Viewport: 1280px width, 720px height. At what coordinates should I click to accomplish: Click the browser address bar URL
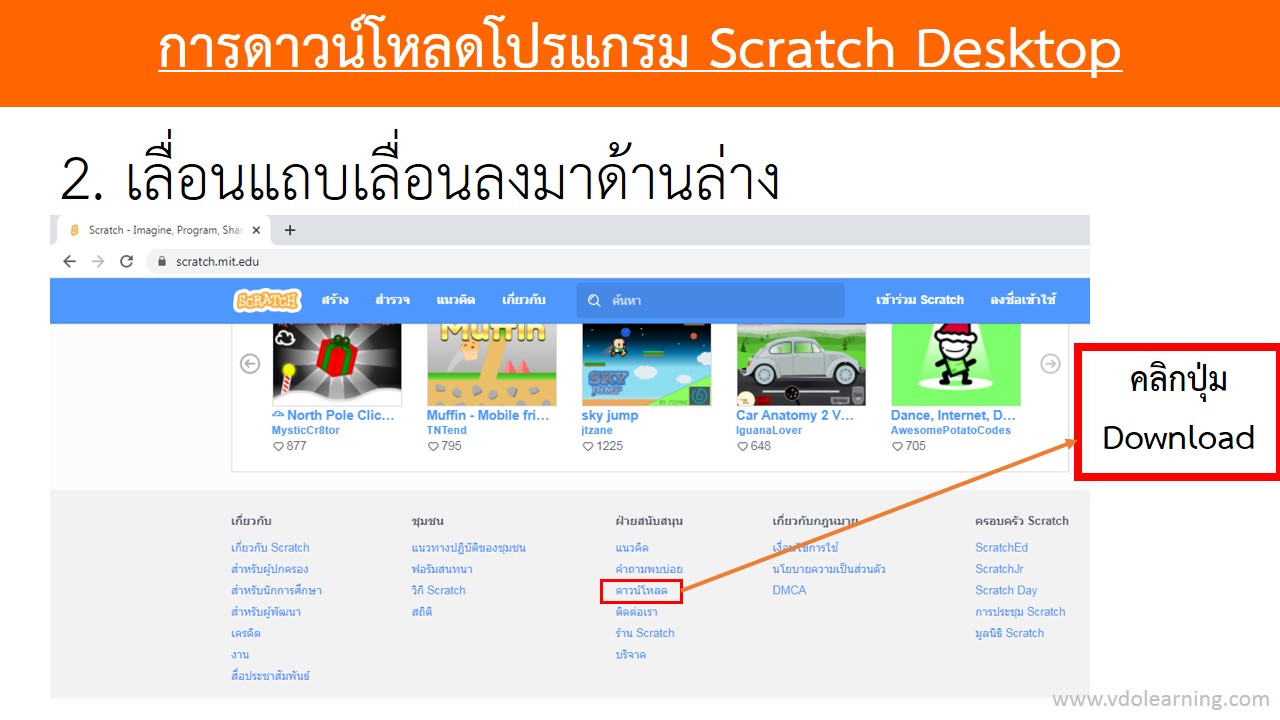point(217,261)
